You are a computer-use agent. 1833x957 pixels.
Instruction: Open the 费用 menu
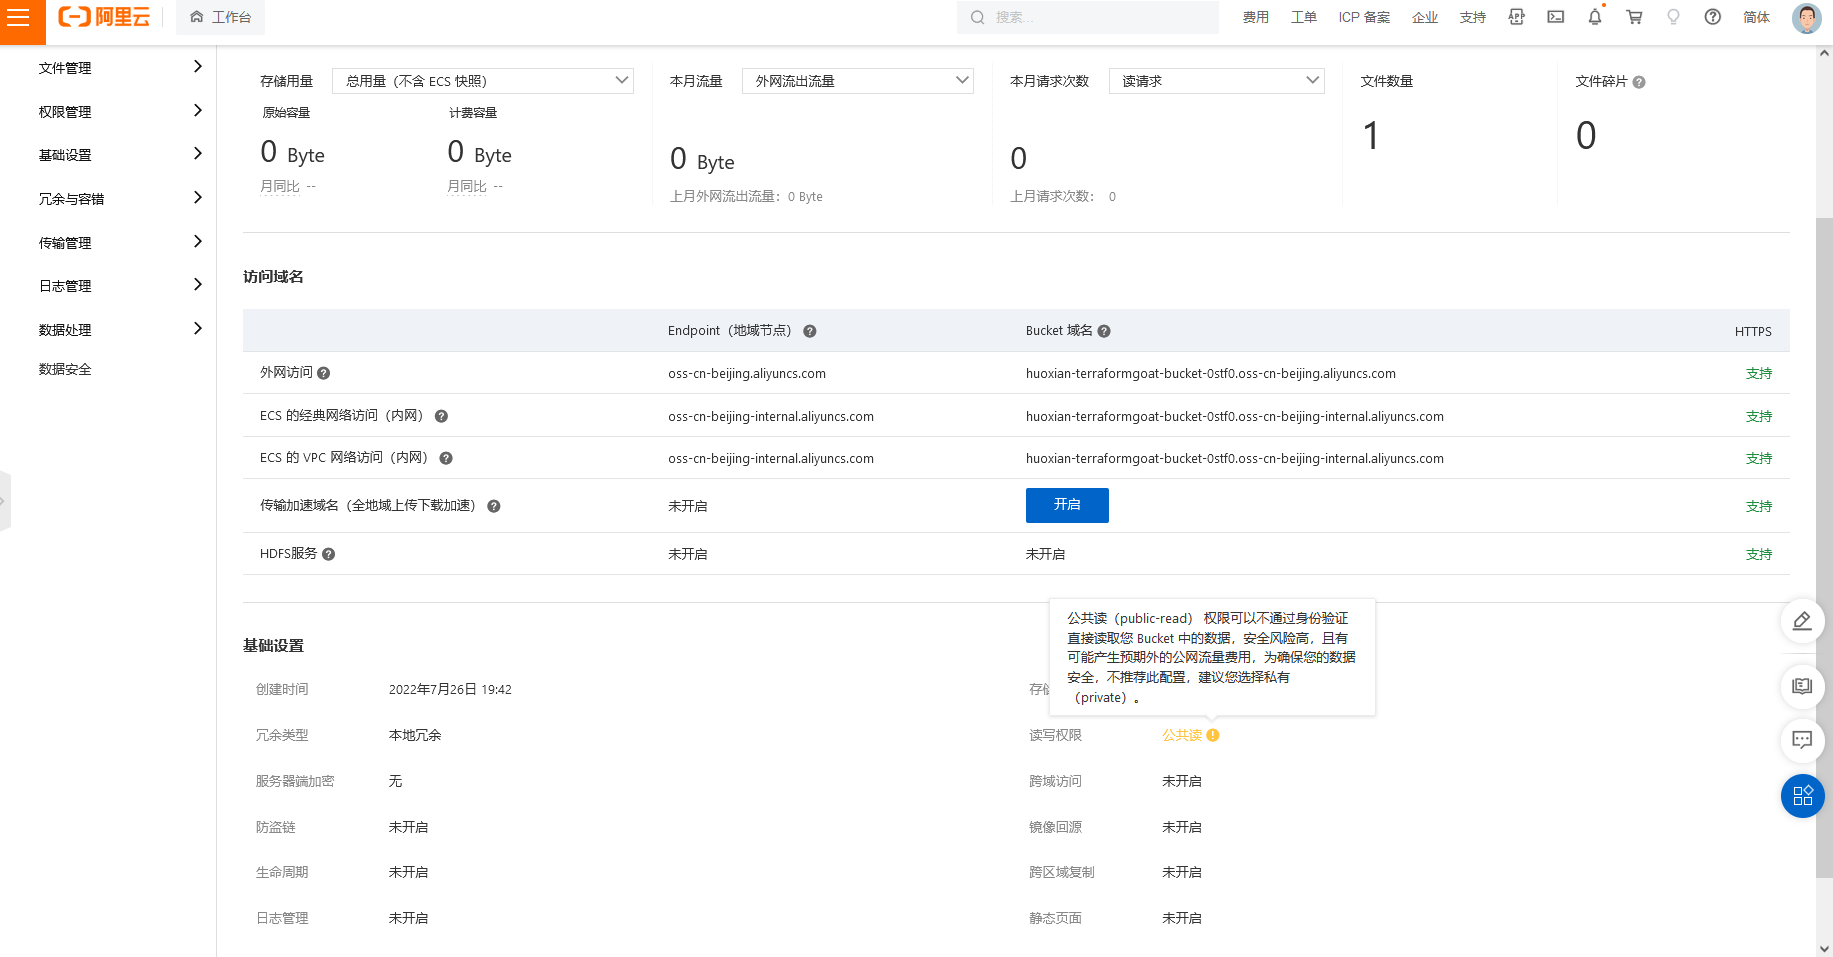point(1256,17)
